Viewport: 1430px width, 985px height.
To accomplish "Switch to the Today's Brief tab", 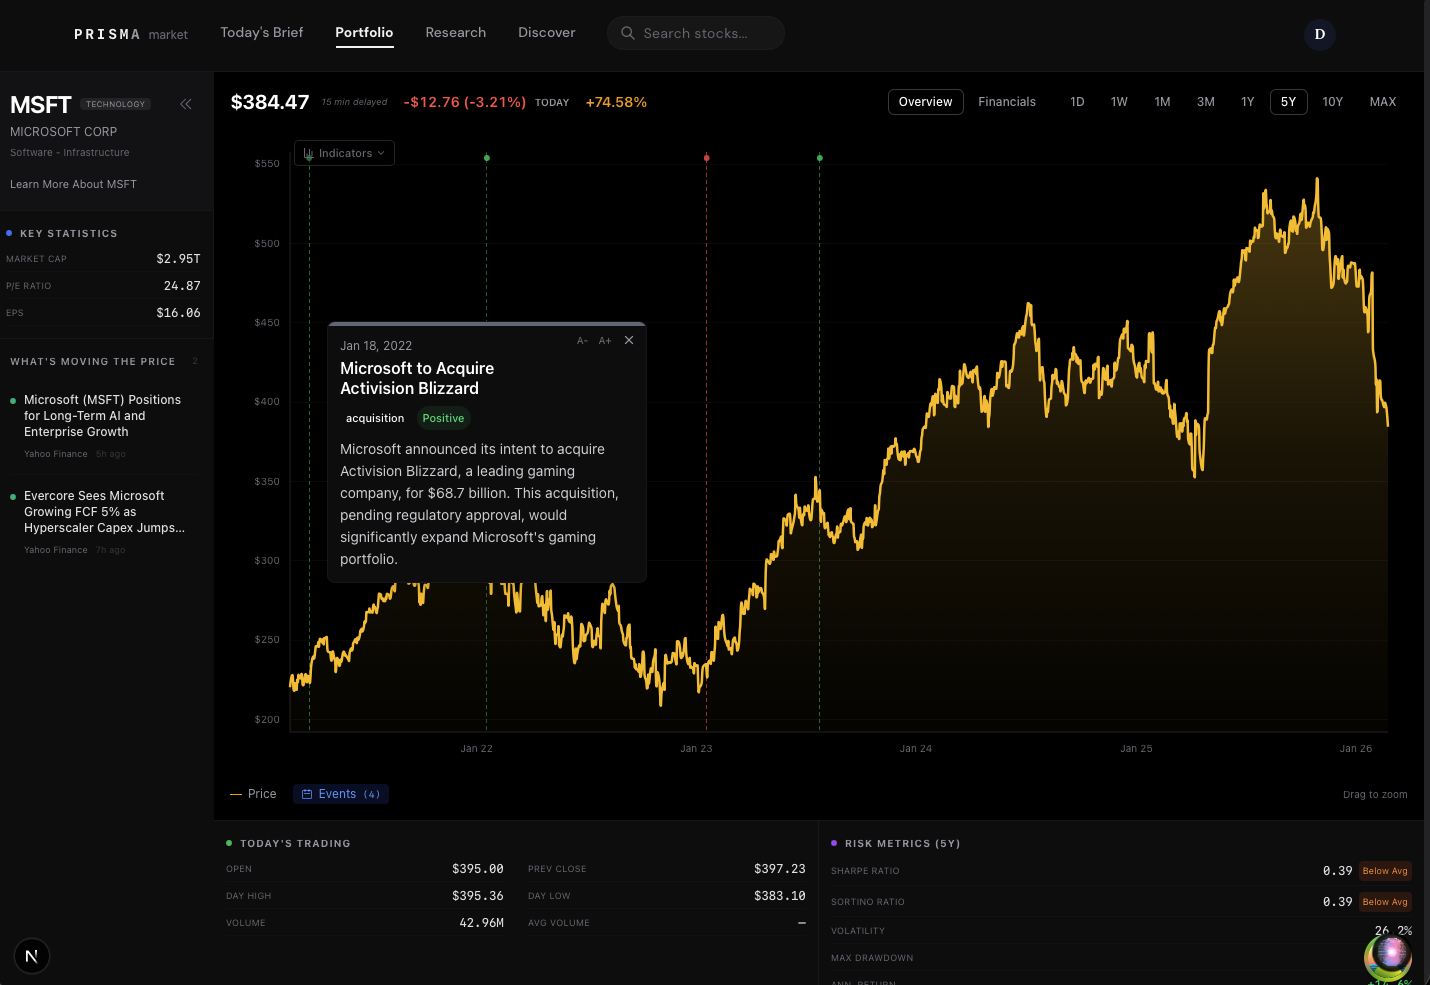I will (x=261, y=32).
